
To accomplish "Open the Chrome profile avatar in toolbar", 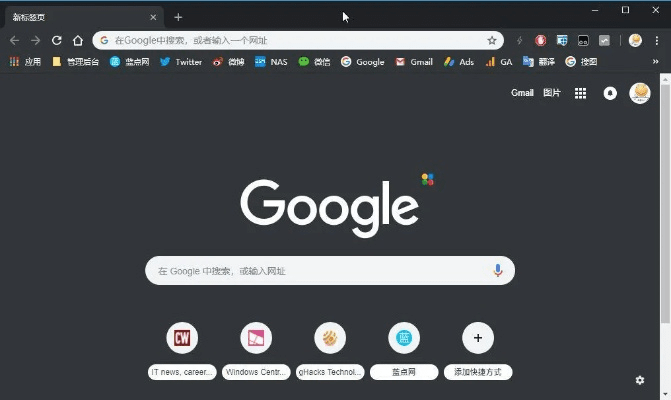I will 635,41.
